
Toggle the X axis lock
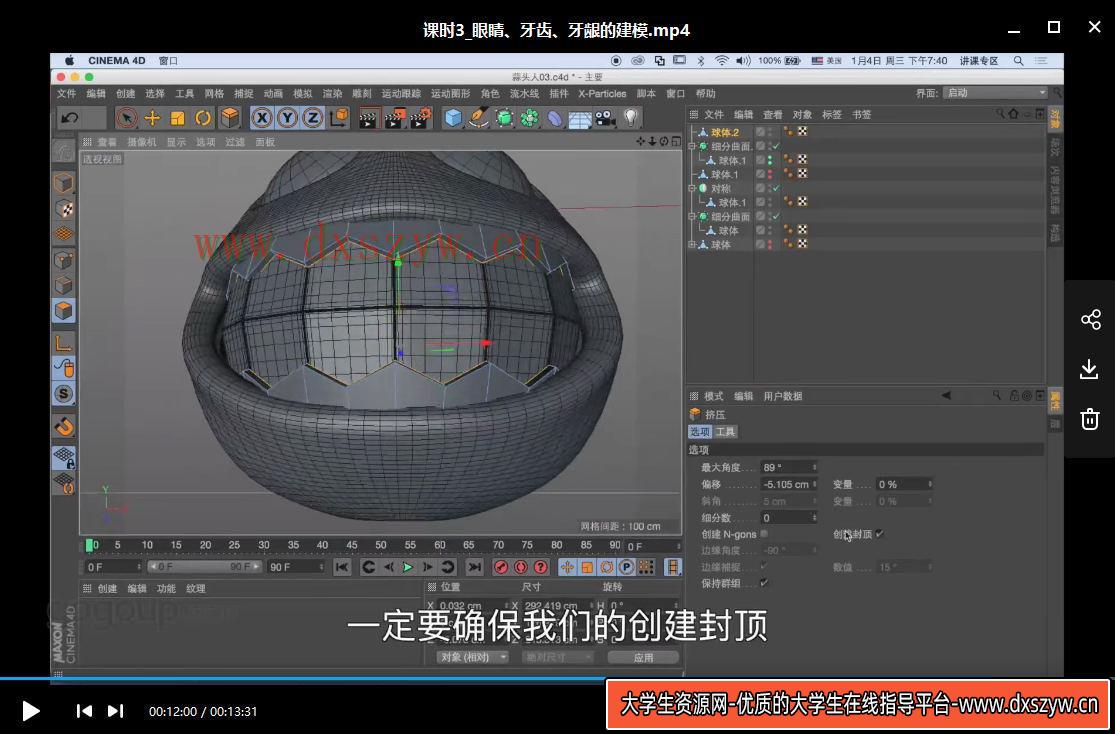(x=262, y=118)
